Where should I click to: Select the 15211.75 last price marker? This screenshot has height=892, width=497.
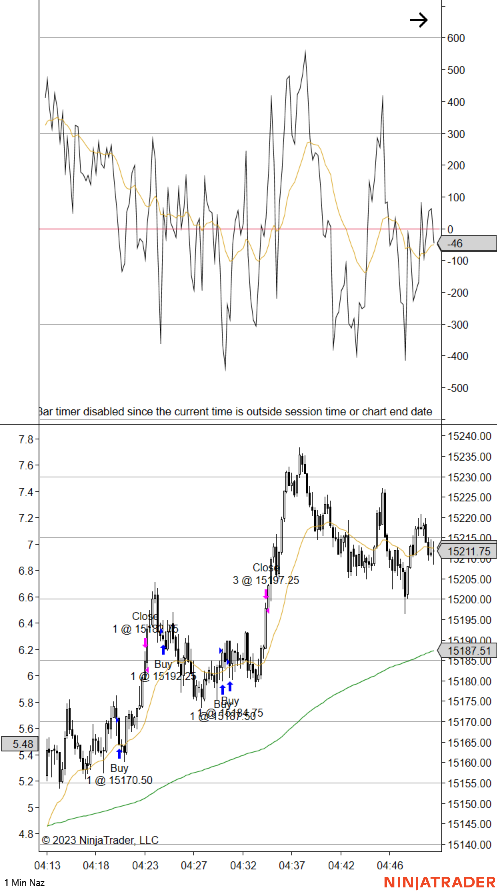click(466, 551)
